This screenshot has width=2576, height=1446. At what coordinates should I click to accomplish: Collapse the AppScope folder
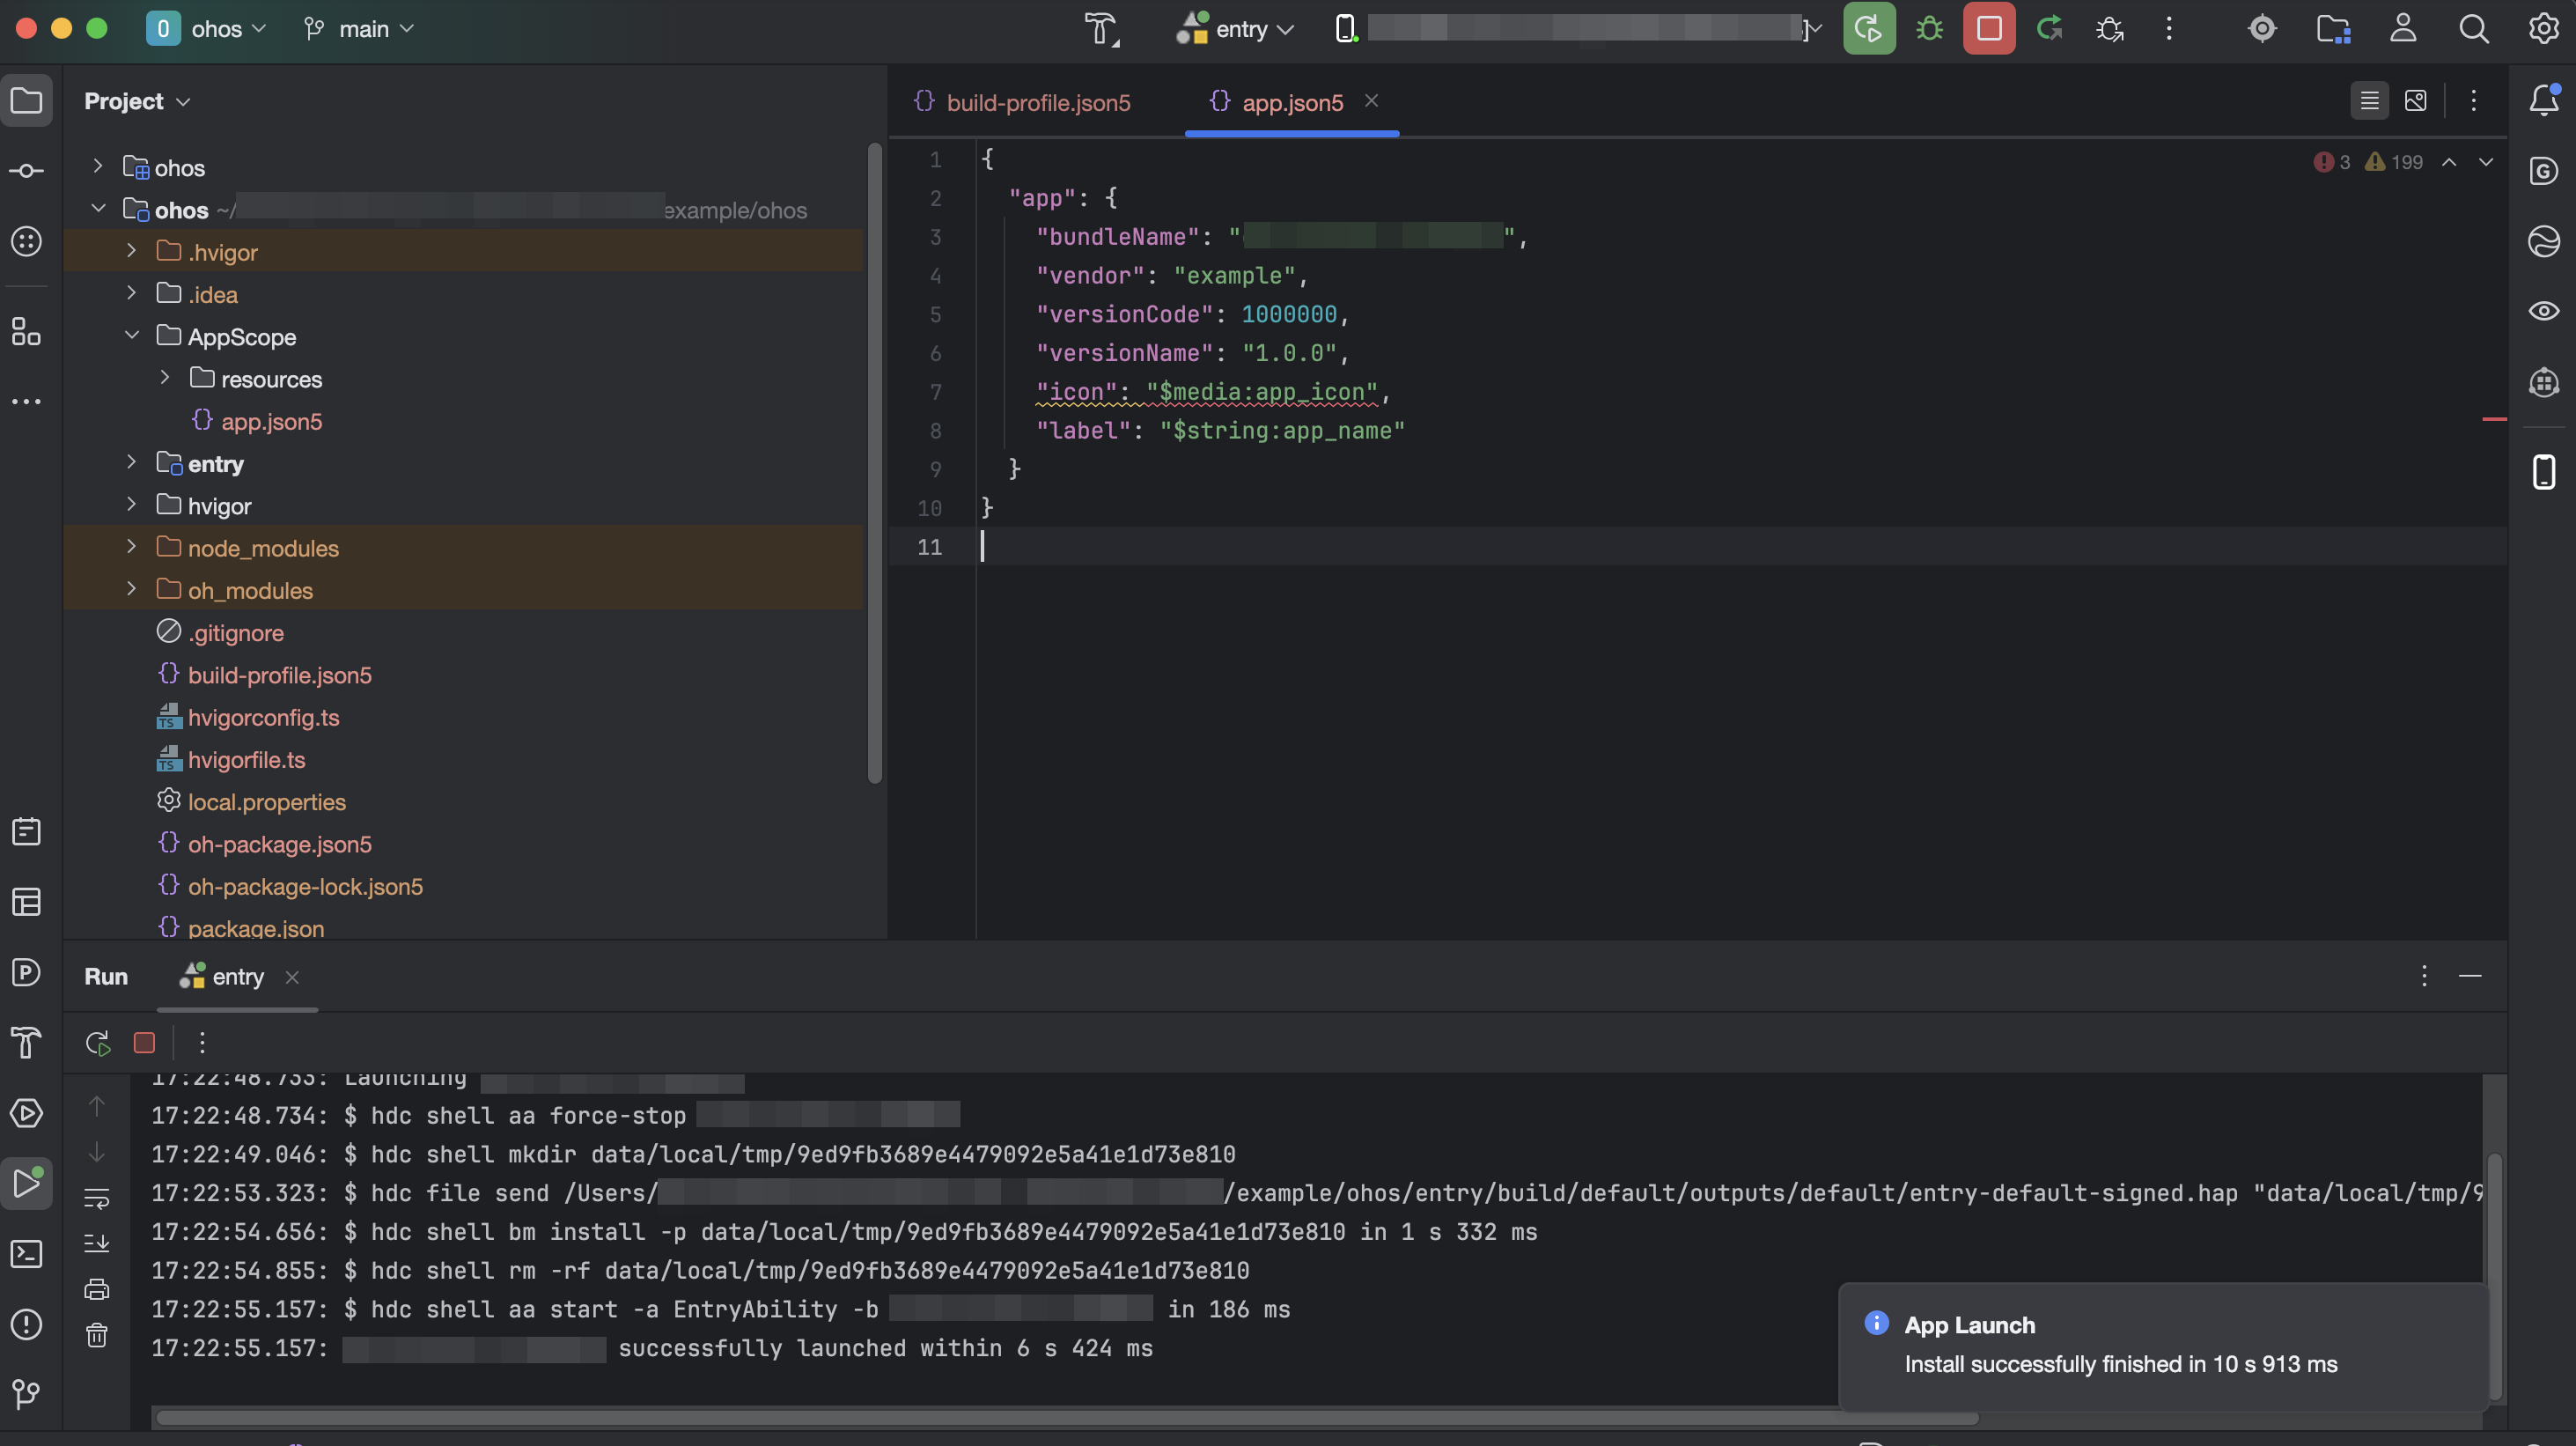[x=131, y=336]
